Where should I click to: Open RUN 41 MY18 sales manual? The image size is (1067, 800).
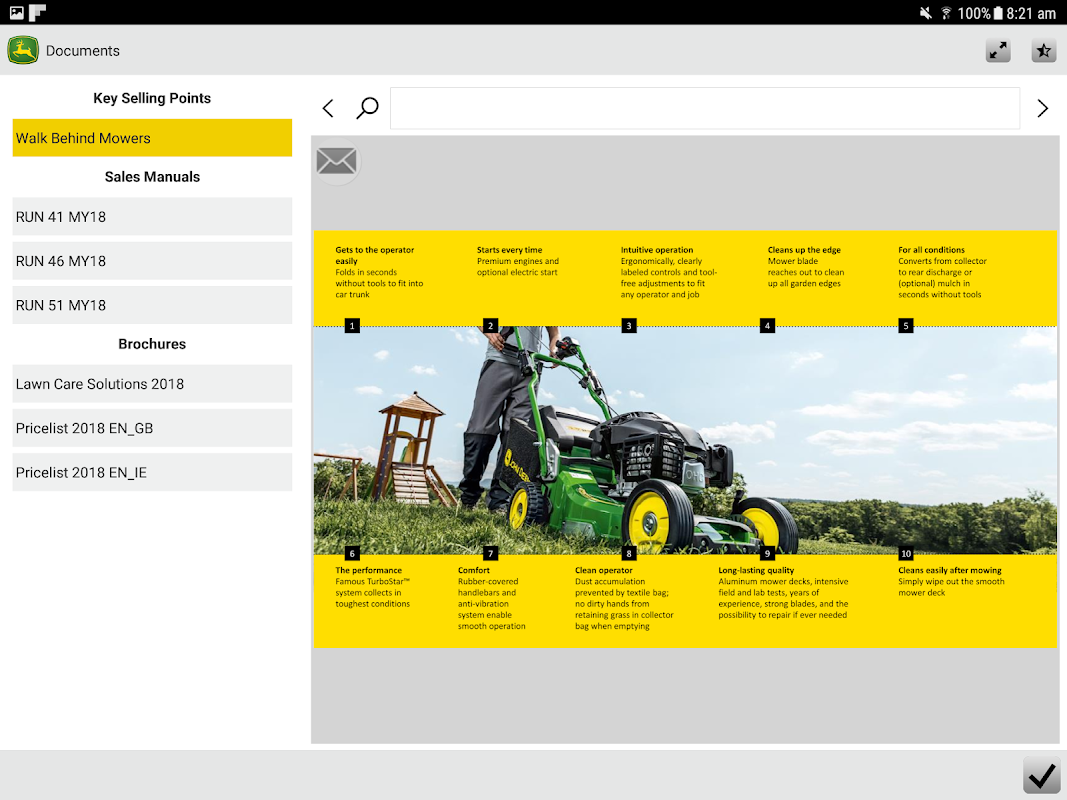[x=152, y=216]
